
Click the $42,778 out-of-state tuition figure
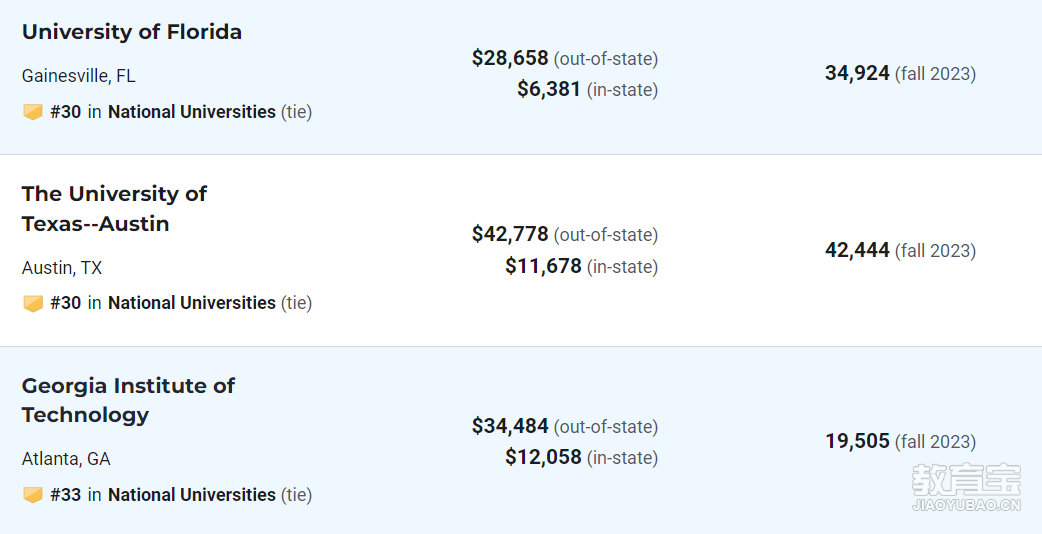click(x=510, y=234)
